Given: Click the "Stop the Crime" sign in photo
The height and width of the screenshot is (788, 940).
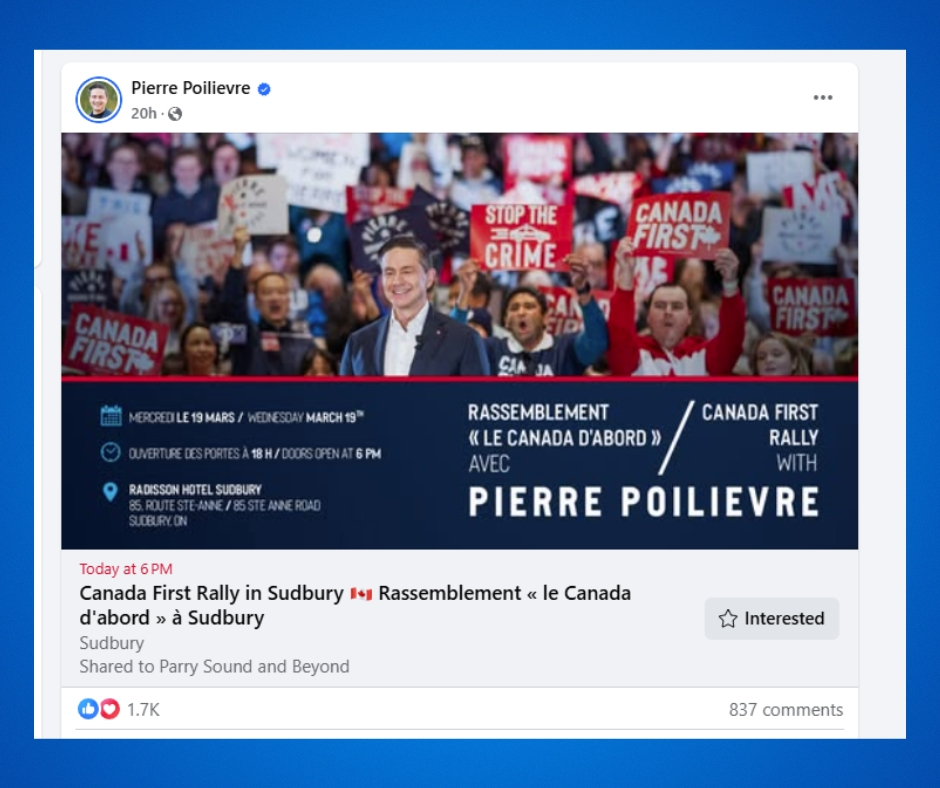Looking at the screenshot, I should pos(521,237).
